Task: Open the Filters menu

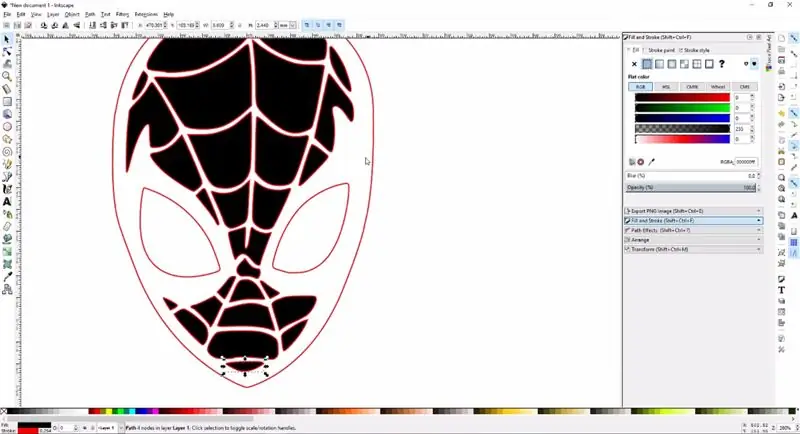Action: 122,14
